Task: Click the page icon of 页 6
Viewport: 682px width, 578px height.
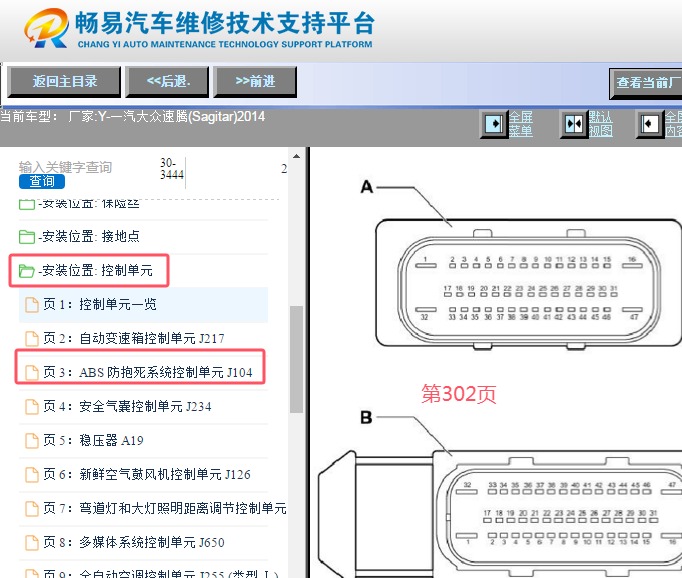Action: click(32, 474)
